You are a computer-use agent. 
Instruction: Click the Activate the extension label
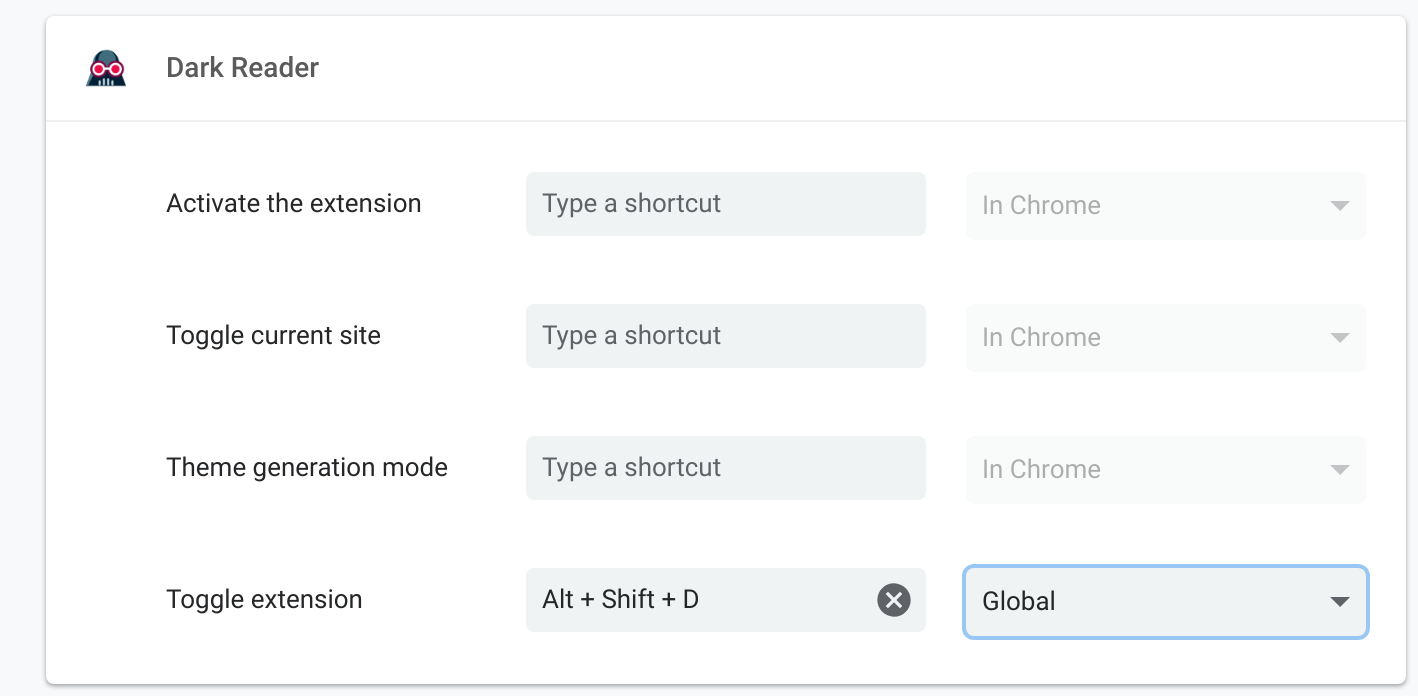pyautogui.click(x=293, y=203)
